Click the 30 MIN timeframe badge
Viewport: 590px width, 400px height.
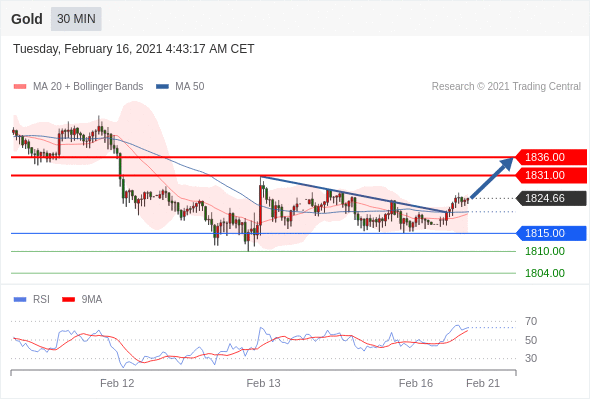(76, 19)
